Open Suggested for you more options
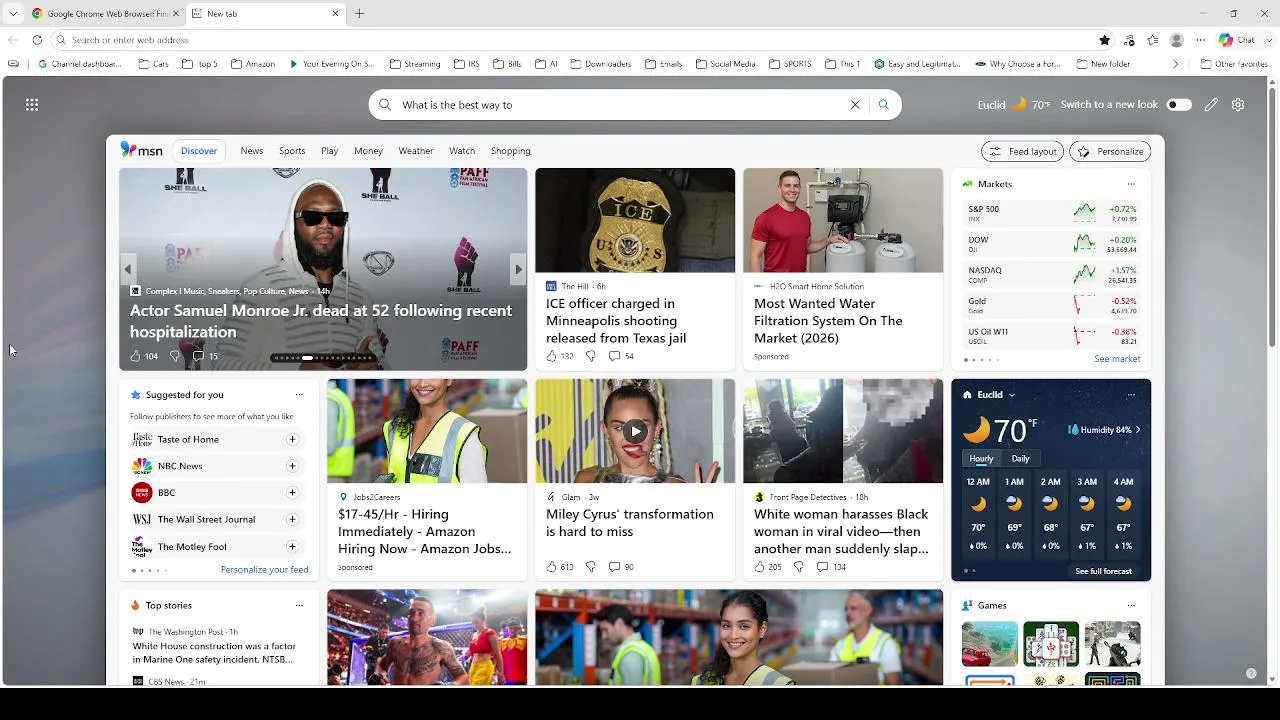 [299, 395]
